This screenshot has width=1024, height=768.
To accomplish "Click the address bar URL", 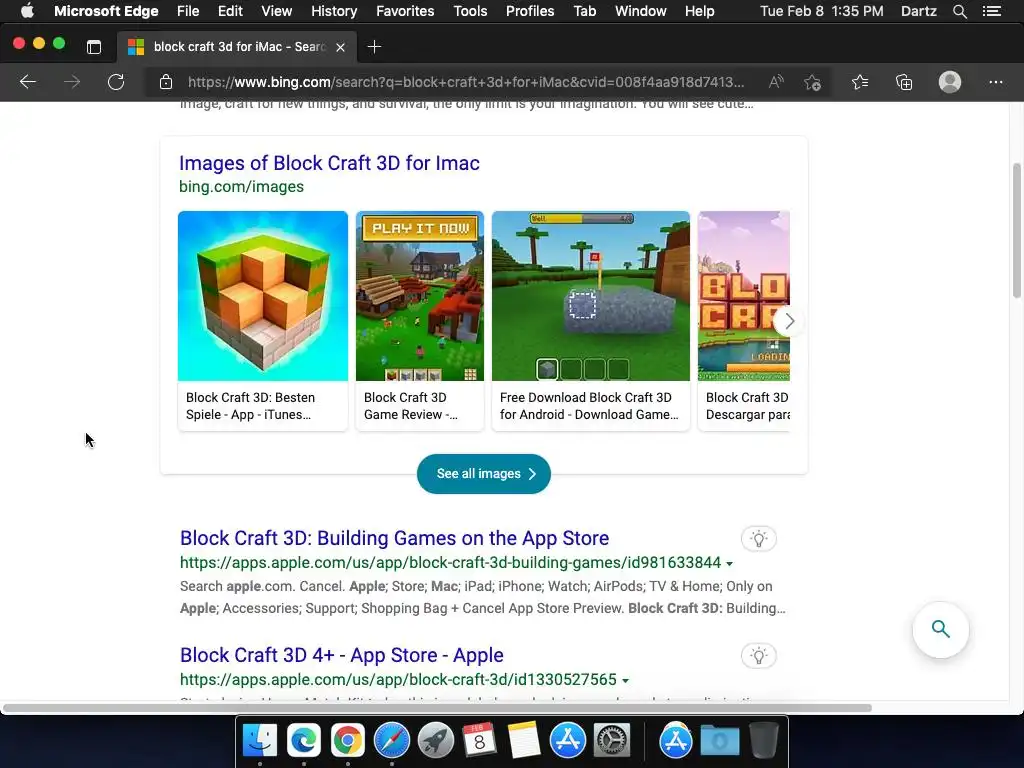I will (x=466, y=82).
